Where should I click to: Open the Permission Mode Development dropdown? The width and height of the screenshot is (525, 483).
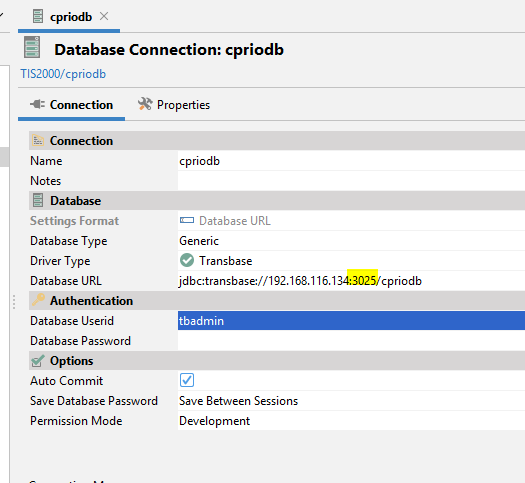(351, 421)
